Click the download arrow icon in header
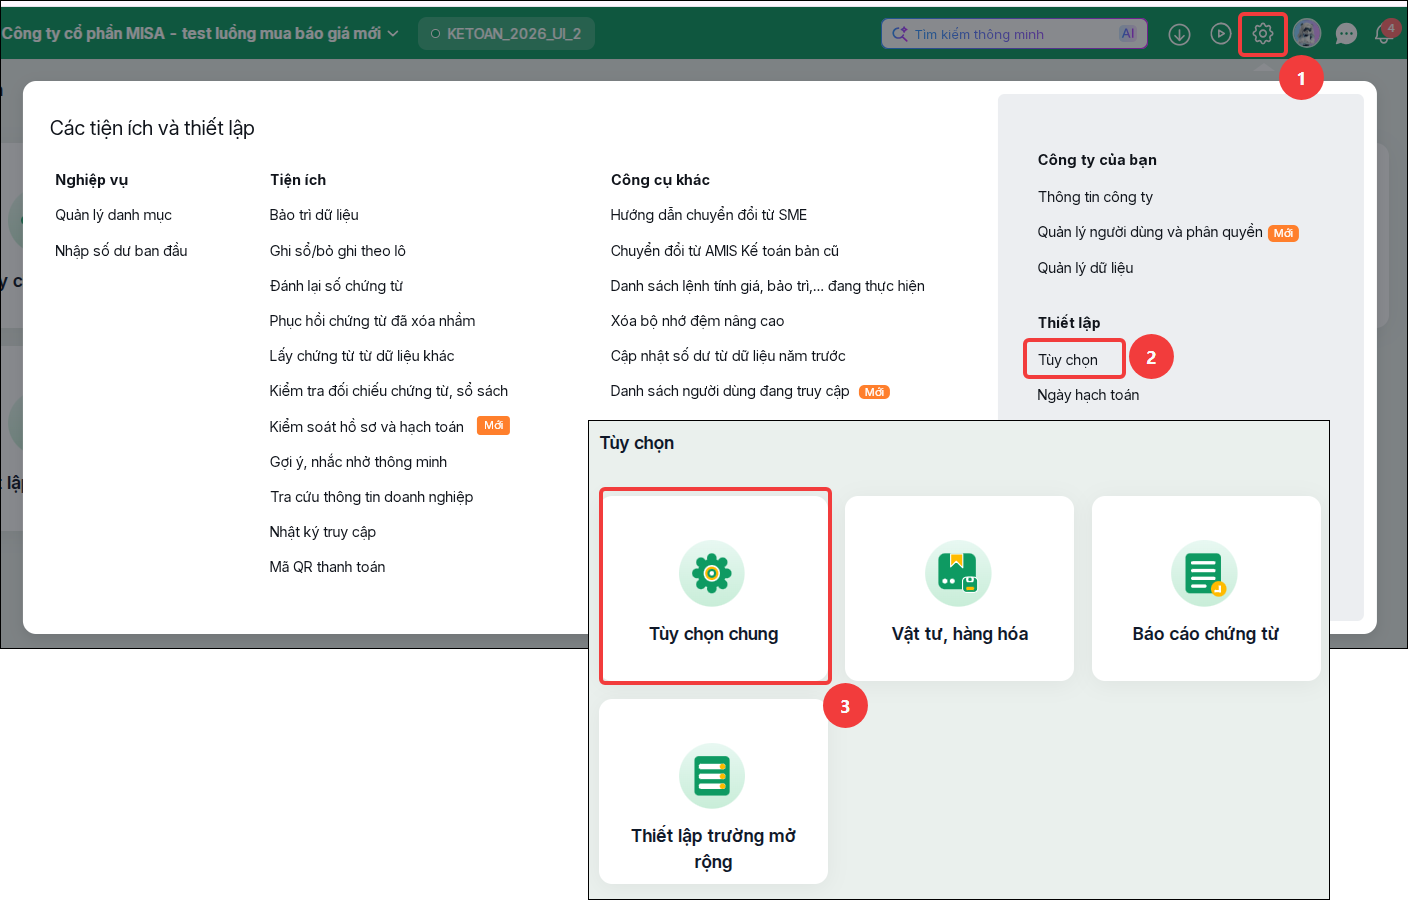1408x914 pixels. coord(1180,34)
